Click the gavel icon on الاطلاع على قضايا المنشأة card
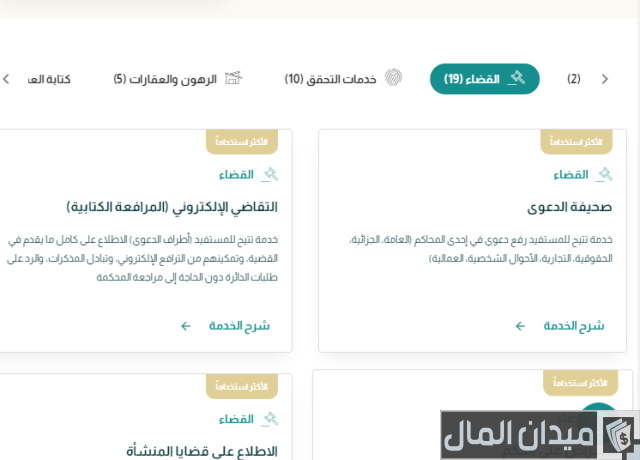The image size is (640, 460). 270,419
